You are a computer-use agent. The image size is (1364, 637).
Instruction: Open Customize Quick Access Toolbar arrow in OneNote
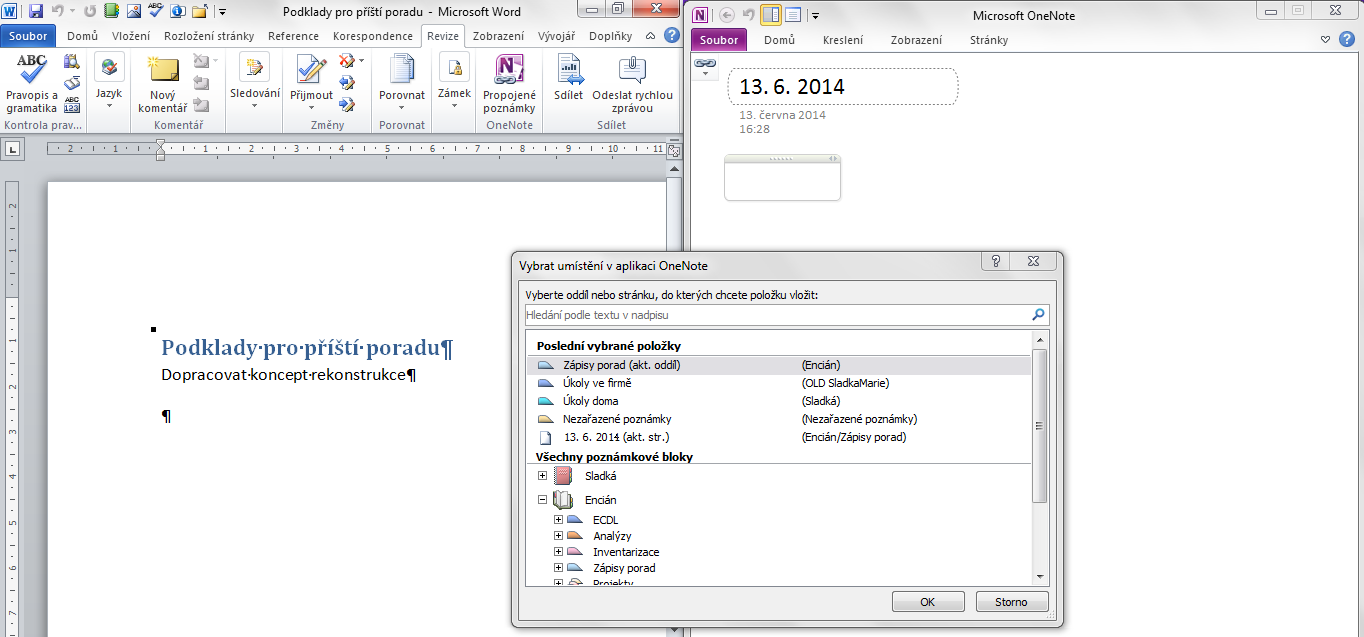[816, 15]
